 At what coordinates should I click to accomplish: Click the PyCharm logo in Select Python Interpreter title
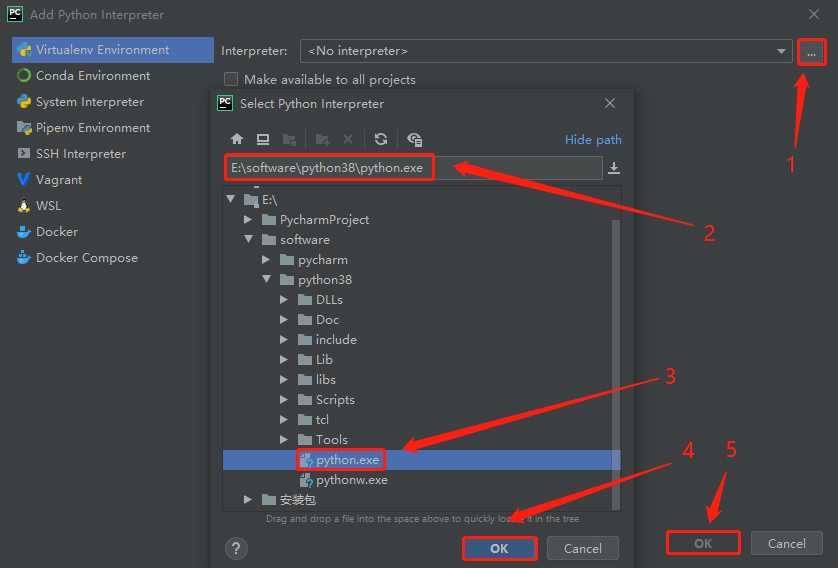(225, 103)
